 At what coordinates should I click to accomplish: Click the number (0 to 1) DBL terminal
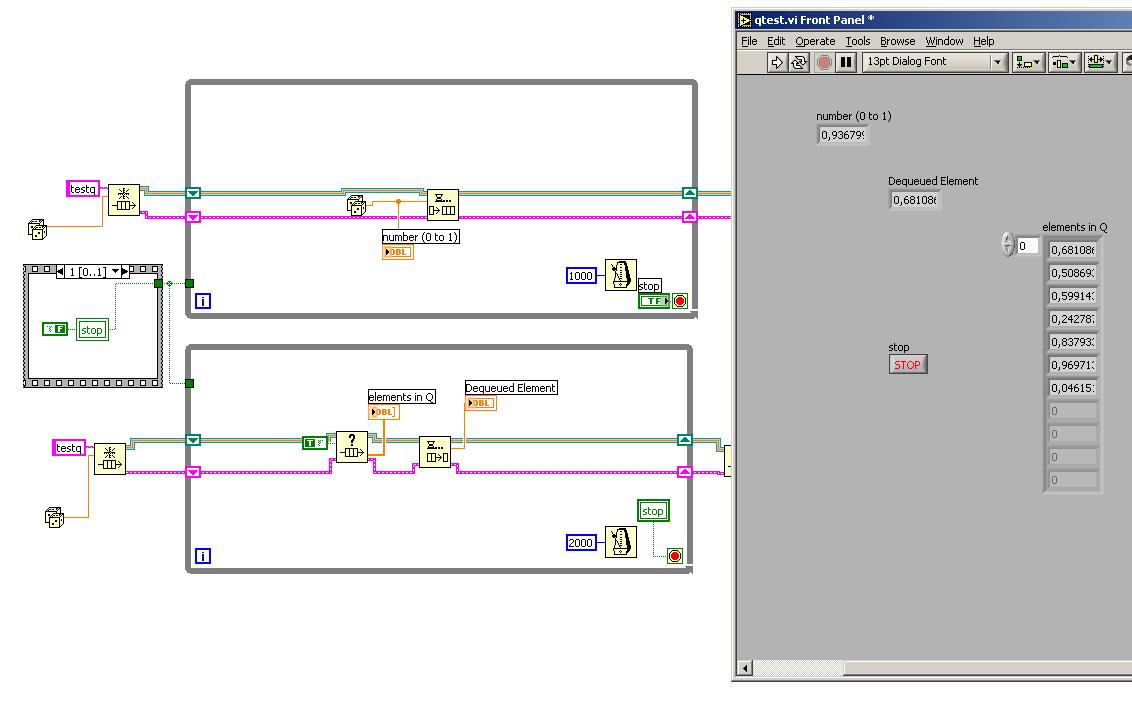(398, 252)
